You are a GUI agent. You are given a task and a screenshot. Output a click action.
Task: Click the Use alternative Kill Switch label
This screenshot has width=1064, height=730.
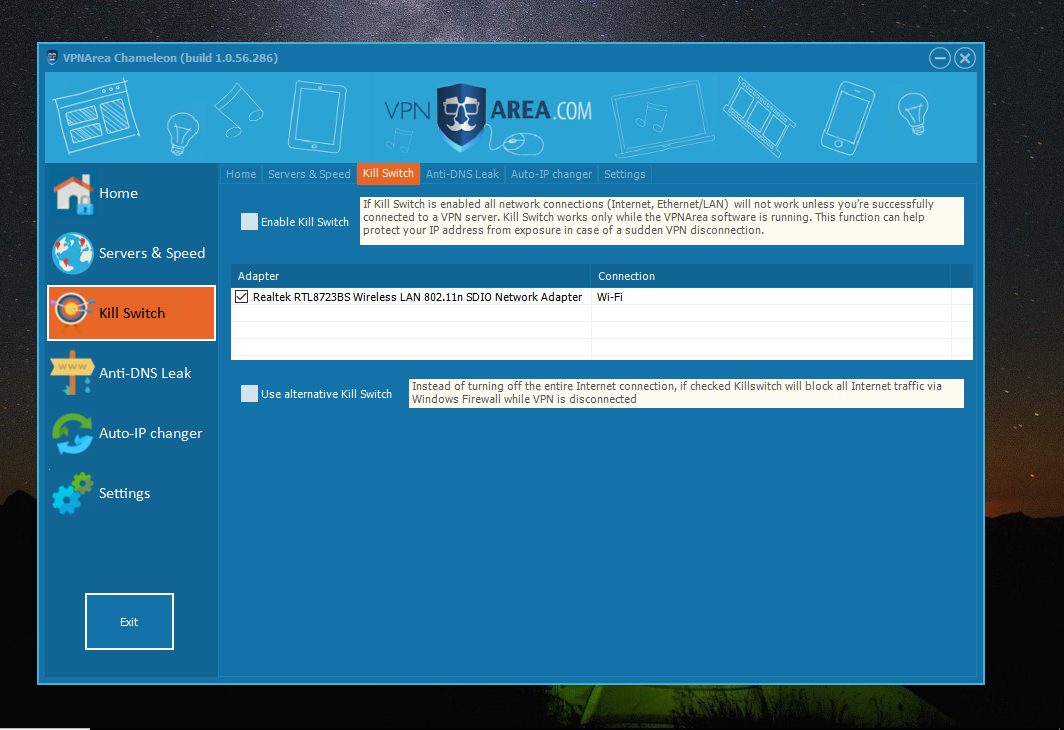326,394
